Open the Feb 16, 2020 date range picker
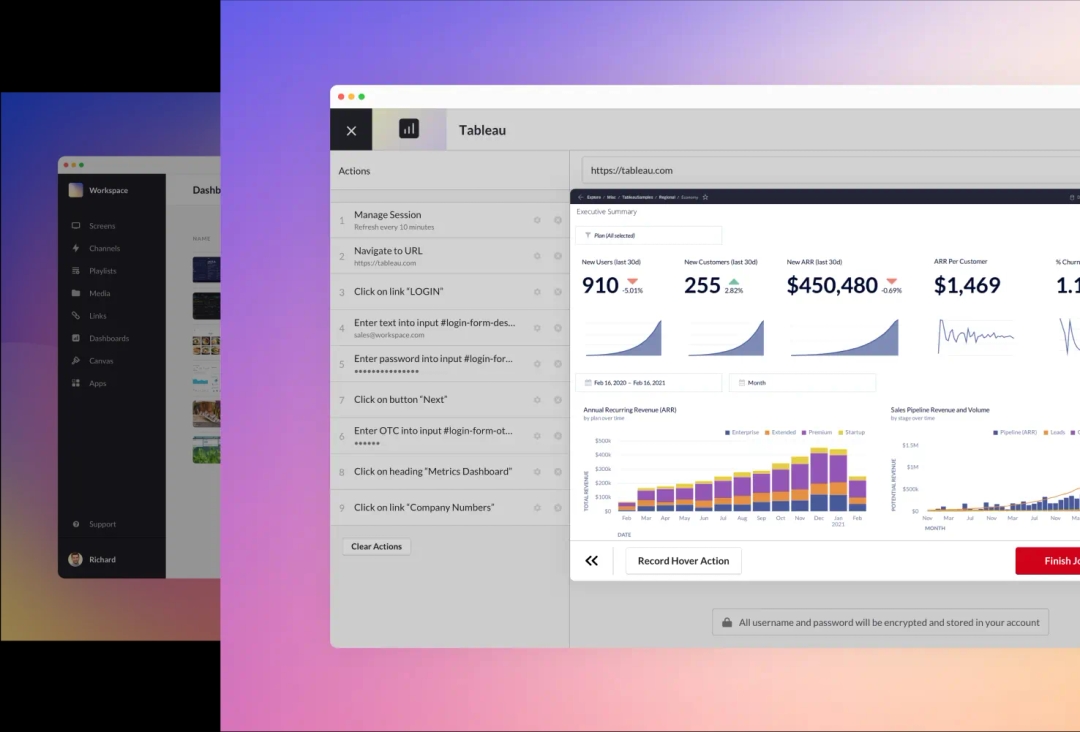Viewport: 1080px width, 732px height. pyautogui.click(x=648, y=383)
